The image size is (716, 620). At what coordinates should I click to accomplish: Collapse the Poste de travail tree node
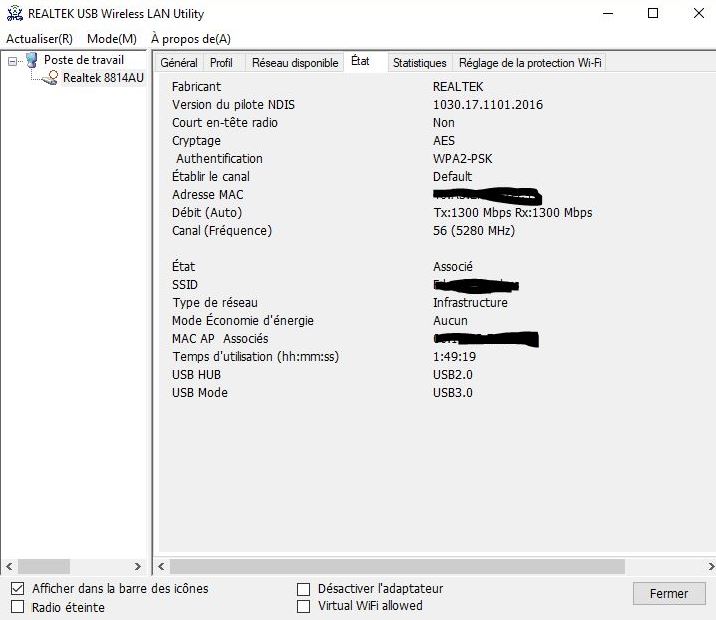tap(12, 61)
